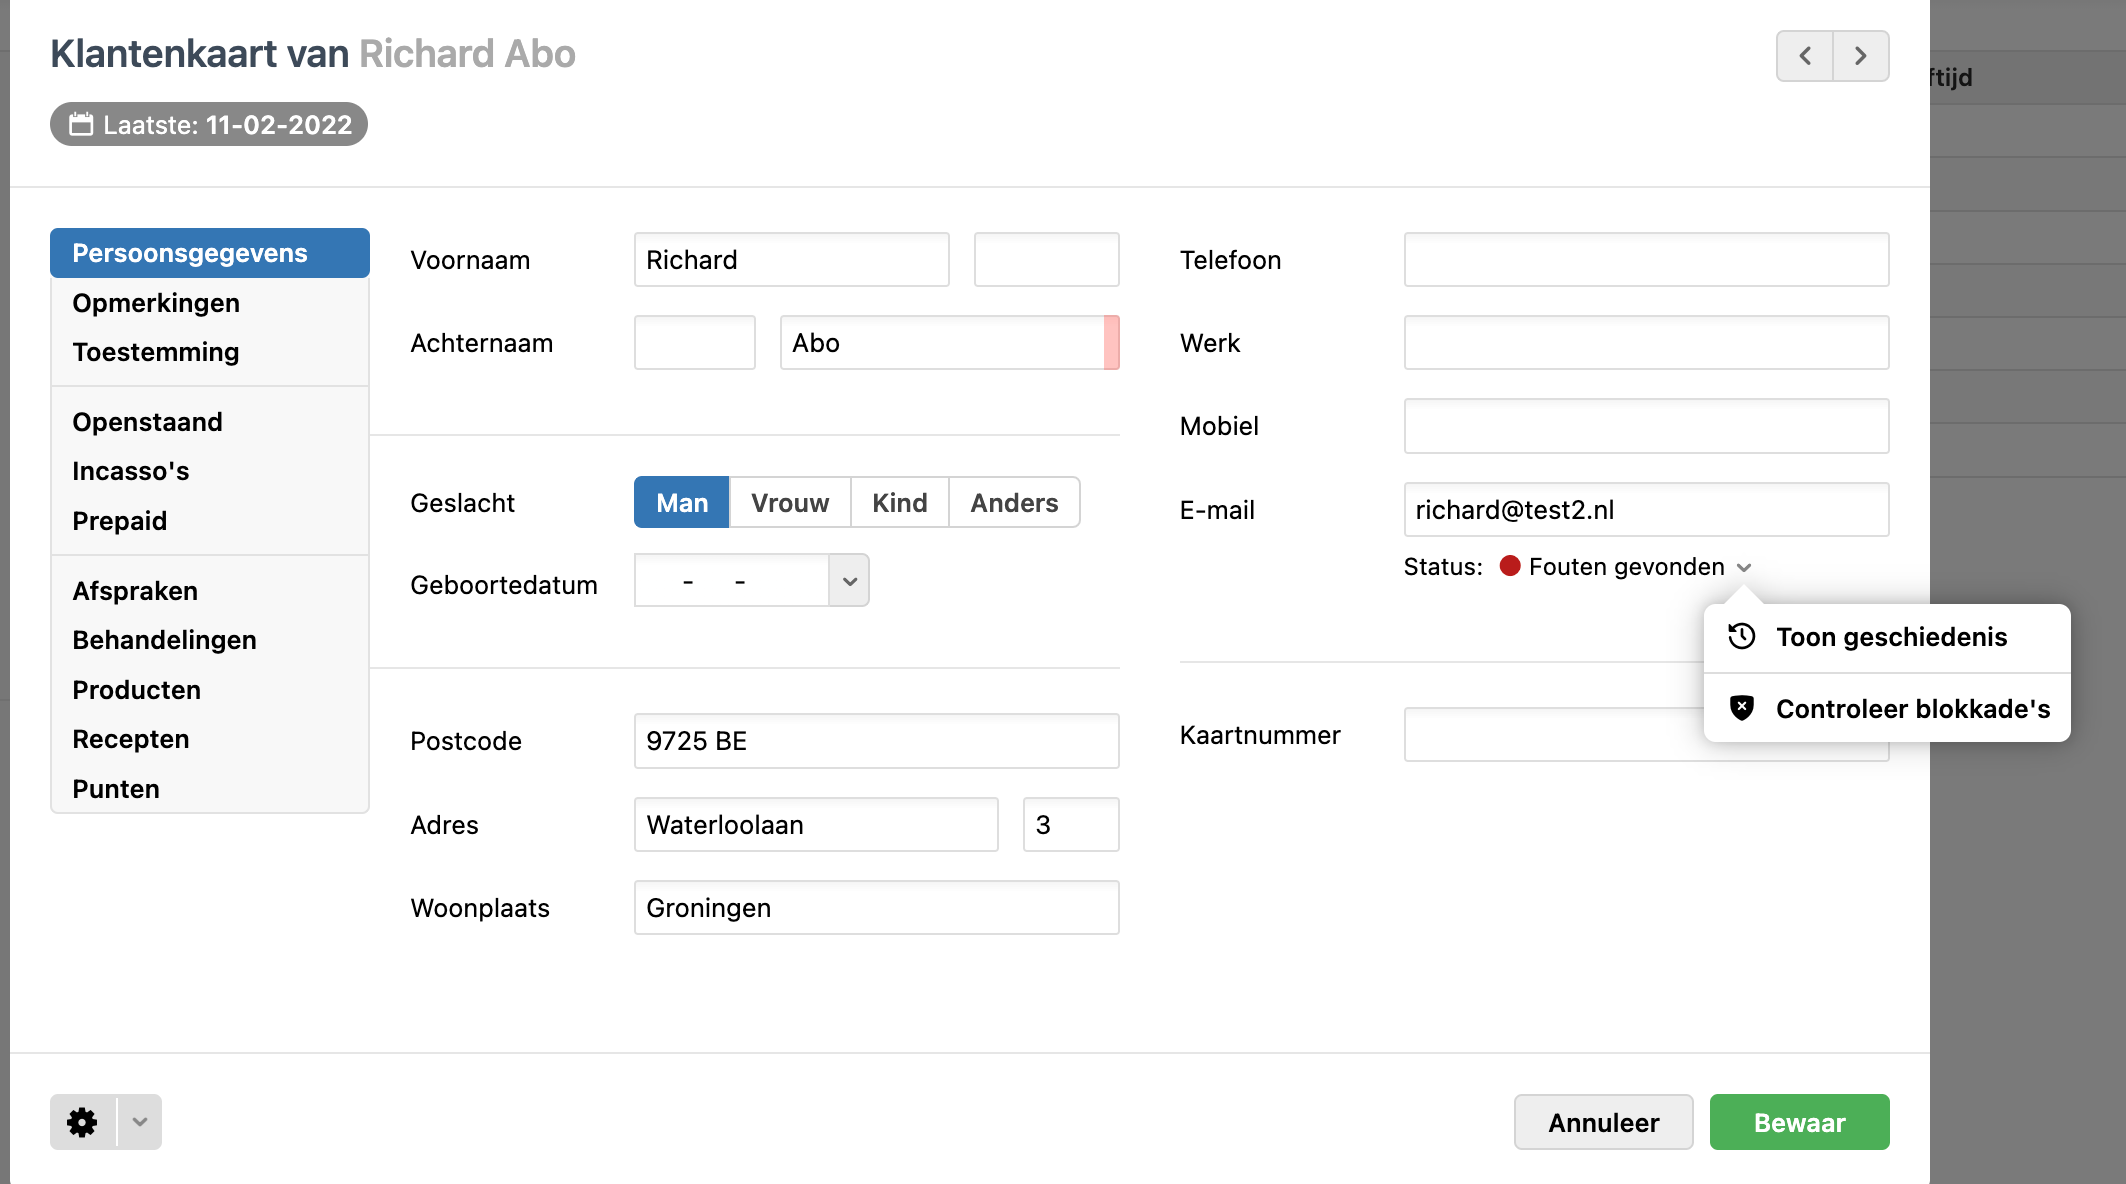Click the red status indicator dot
Screen dimensions: 2126x1184
pyautogui.click(x=1510, y=567)
